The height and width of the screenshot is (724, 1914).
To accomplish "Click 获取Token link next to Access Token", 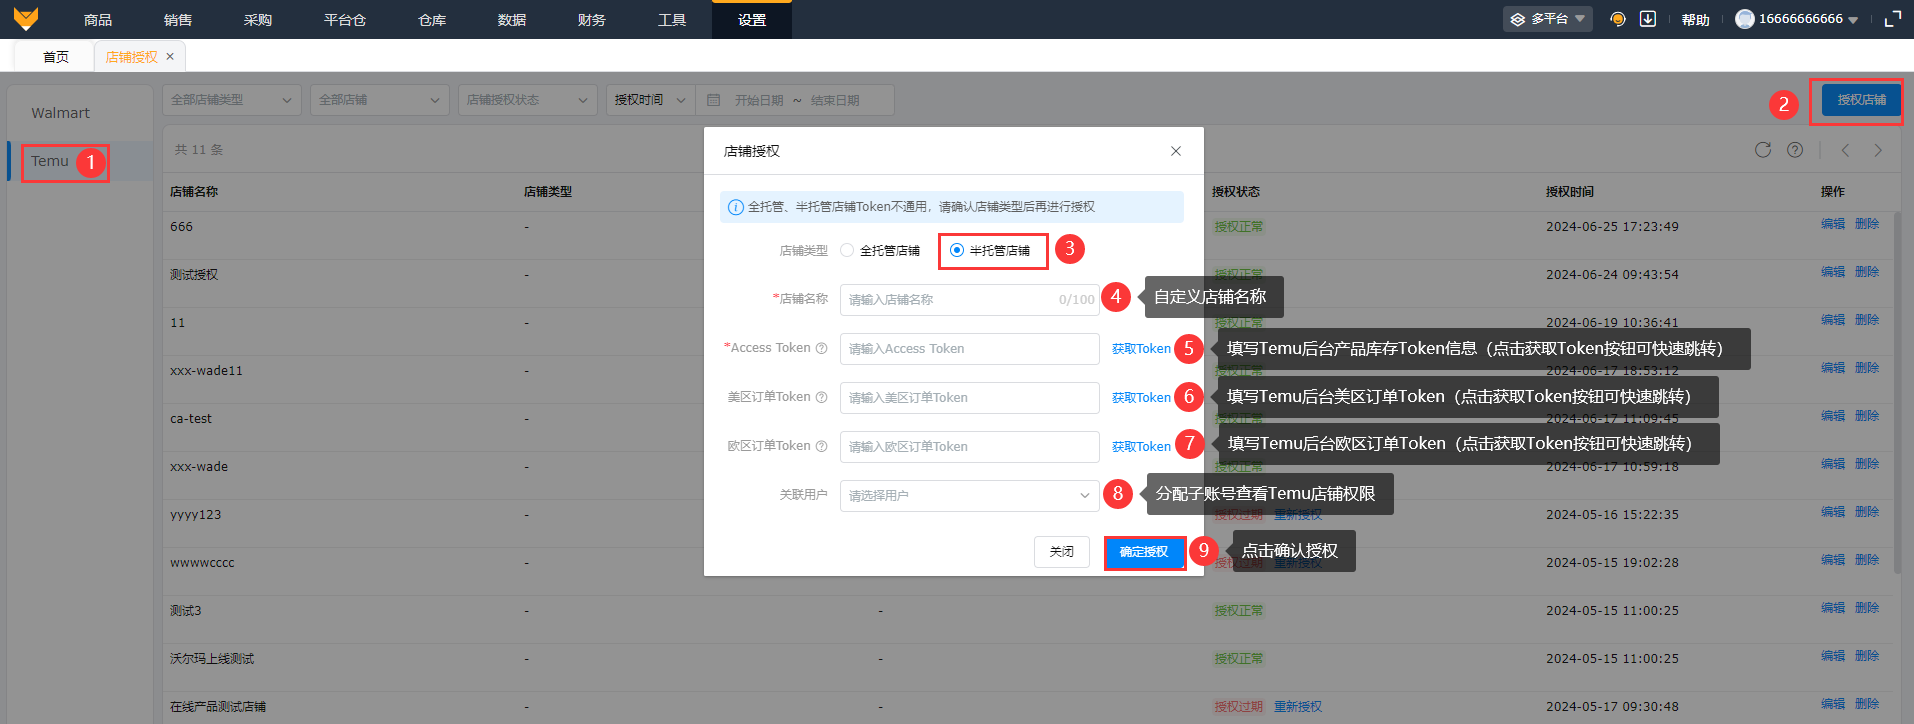I will [x=1141, y=349].
